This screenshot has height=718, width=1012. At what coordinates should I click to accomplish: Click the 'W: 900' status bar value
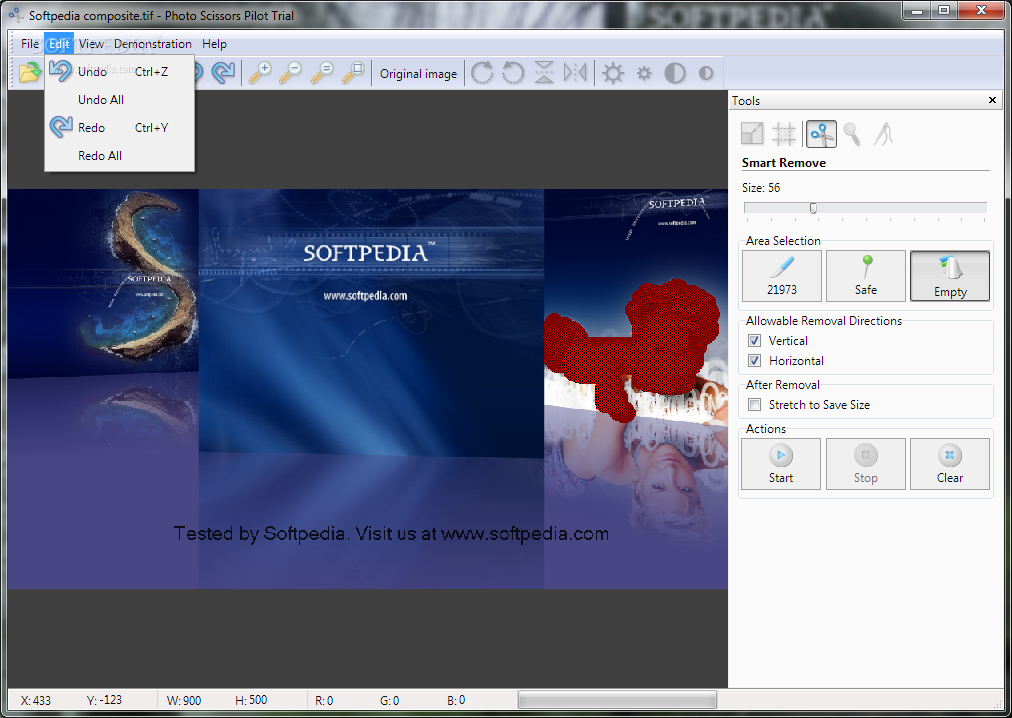tap(184, 701)
